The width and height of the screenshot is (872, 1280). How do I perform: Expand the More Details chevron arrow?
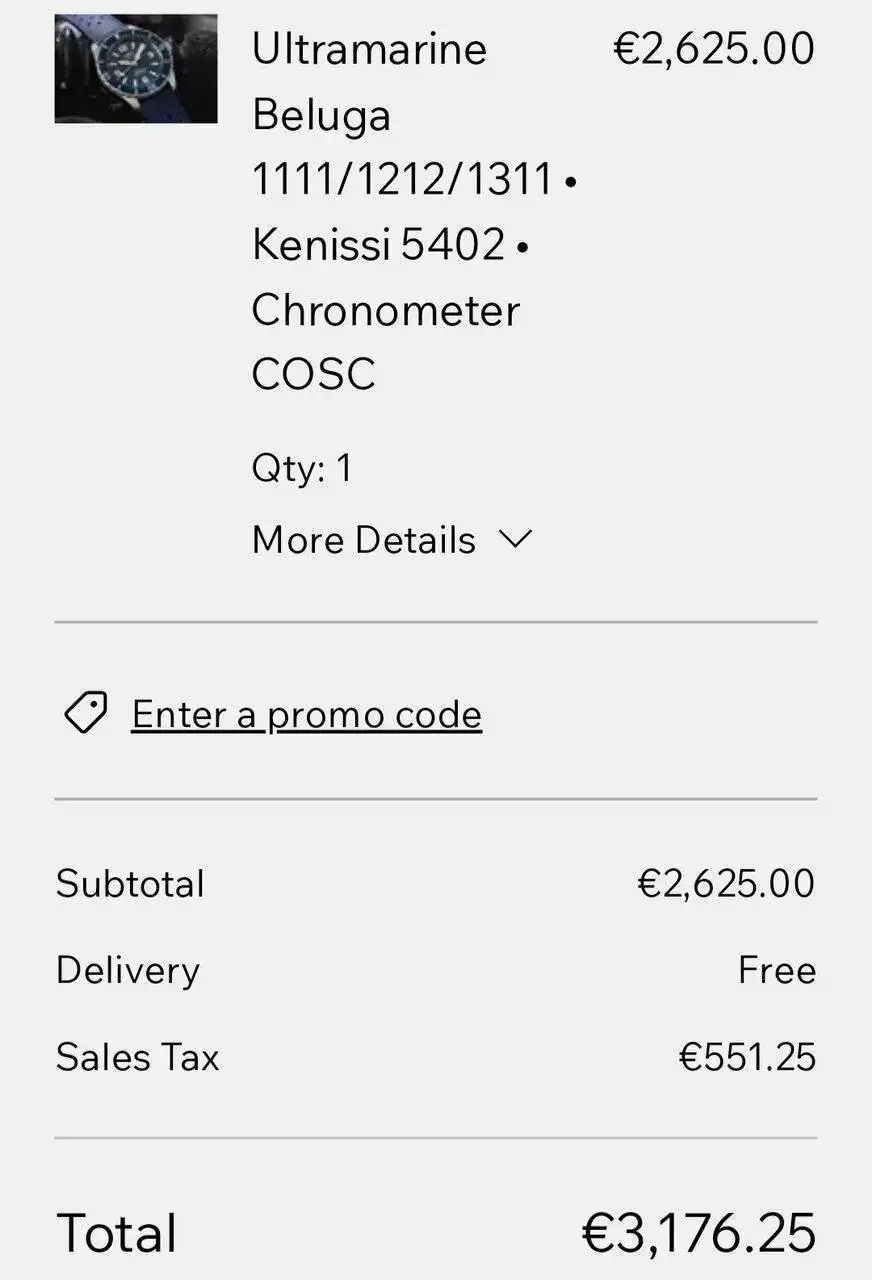[x=515, y=540]
